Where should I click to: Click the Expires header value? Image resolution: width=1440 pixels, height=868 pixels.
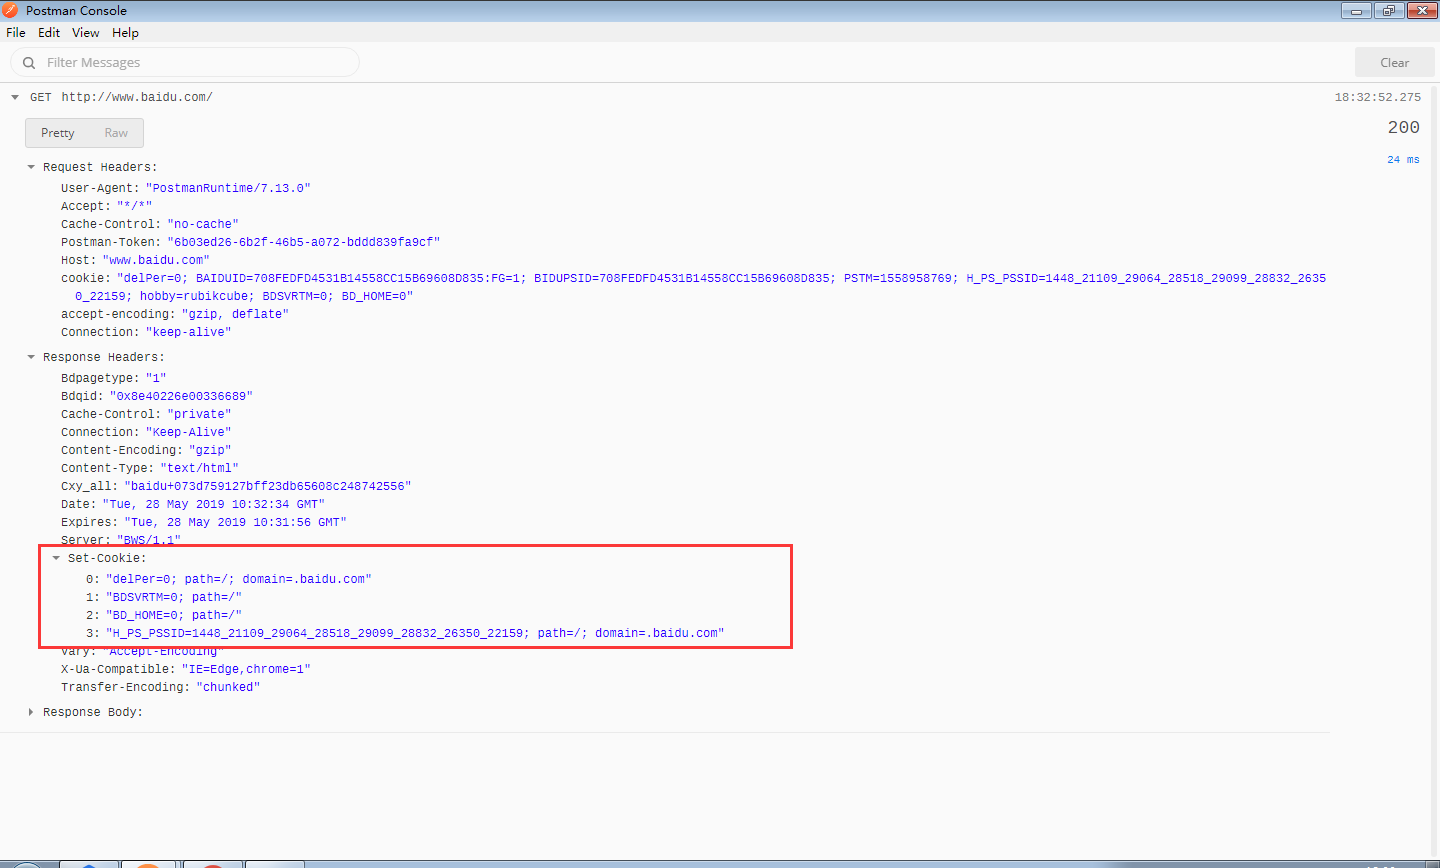click(235, 522)
